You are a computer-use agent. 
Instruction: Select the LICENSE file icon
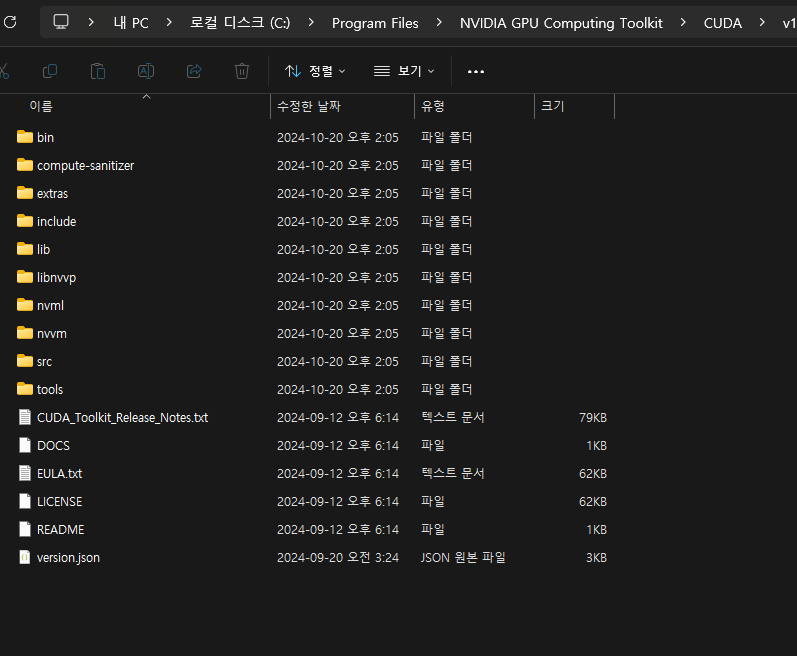coord(25,501)
